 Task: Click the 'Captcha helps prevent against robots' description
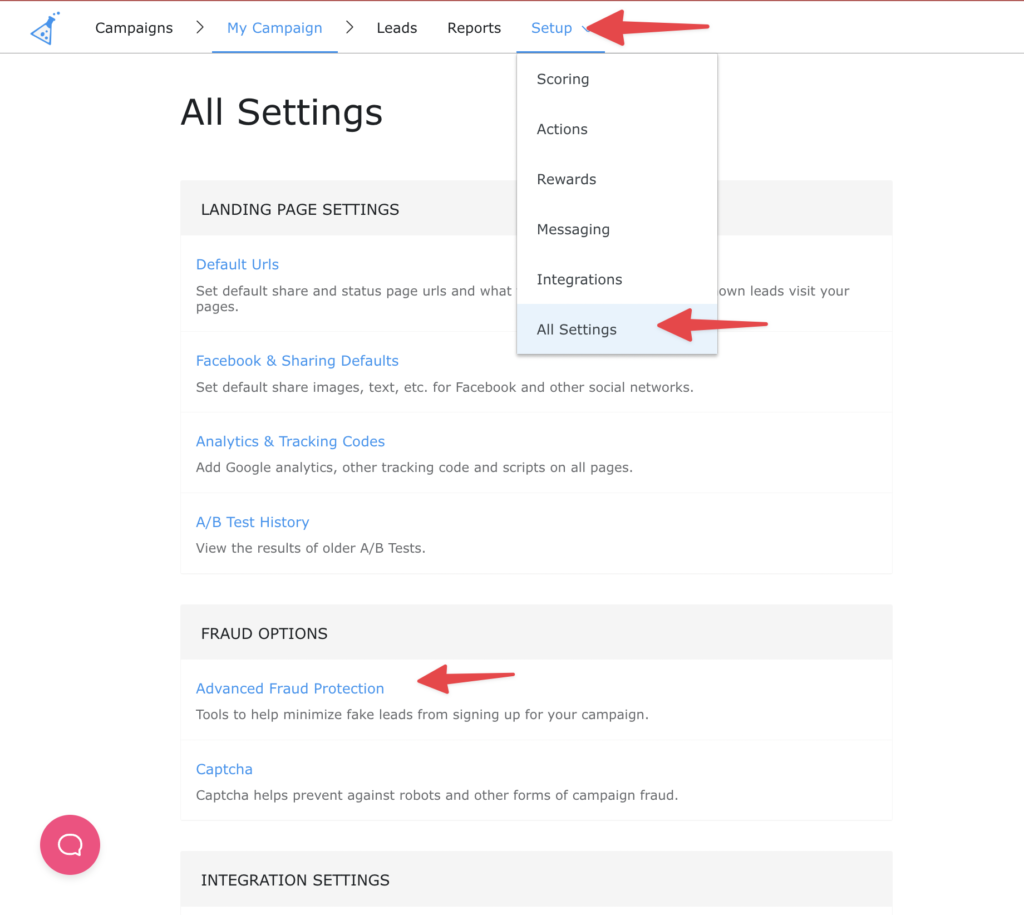click(437, 795)
